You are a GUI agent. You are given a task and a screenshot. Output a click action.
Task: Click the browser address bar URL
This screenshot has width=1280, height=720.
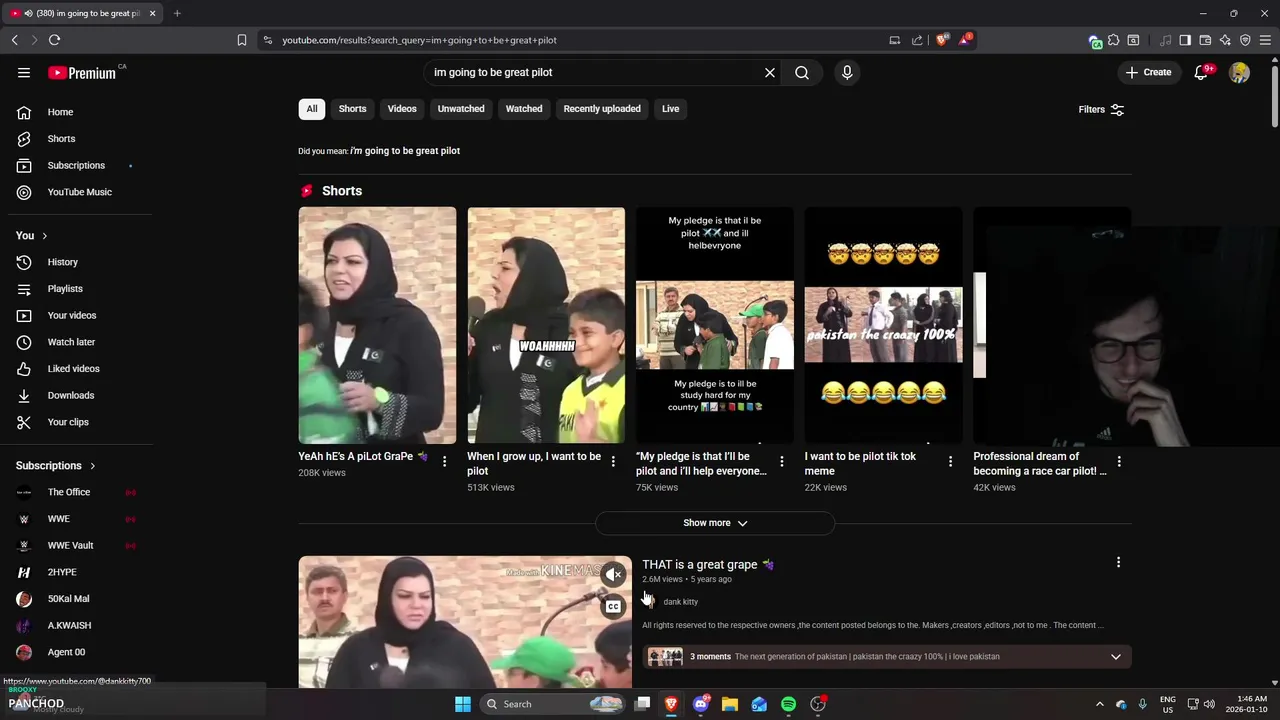pyautogui.click(x=419, y=40)
